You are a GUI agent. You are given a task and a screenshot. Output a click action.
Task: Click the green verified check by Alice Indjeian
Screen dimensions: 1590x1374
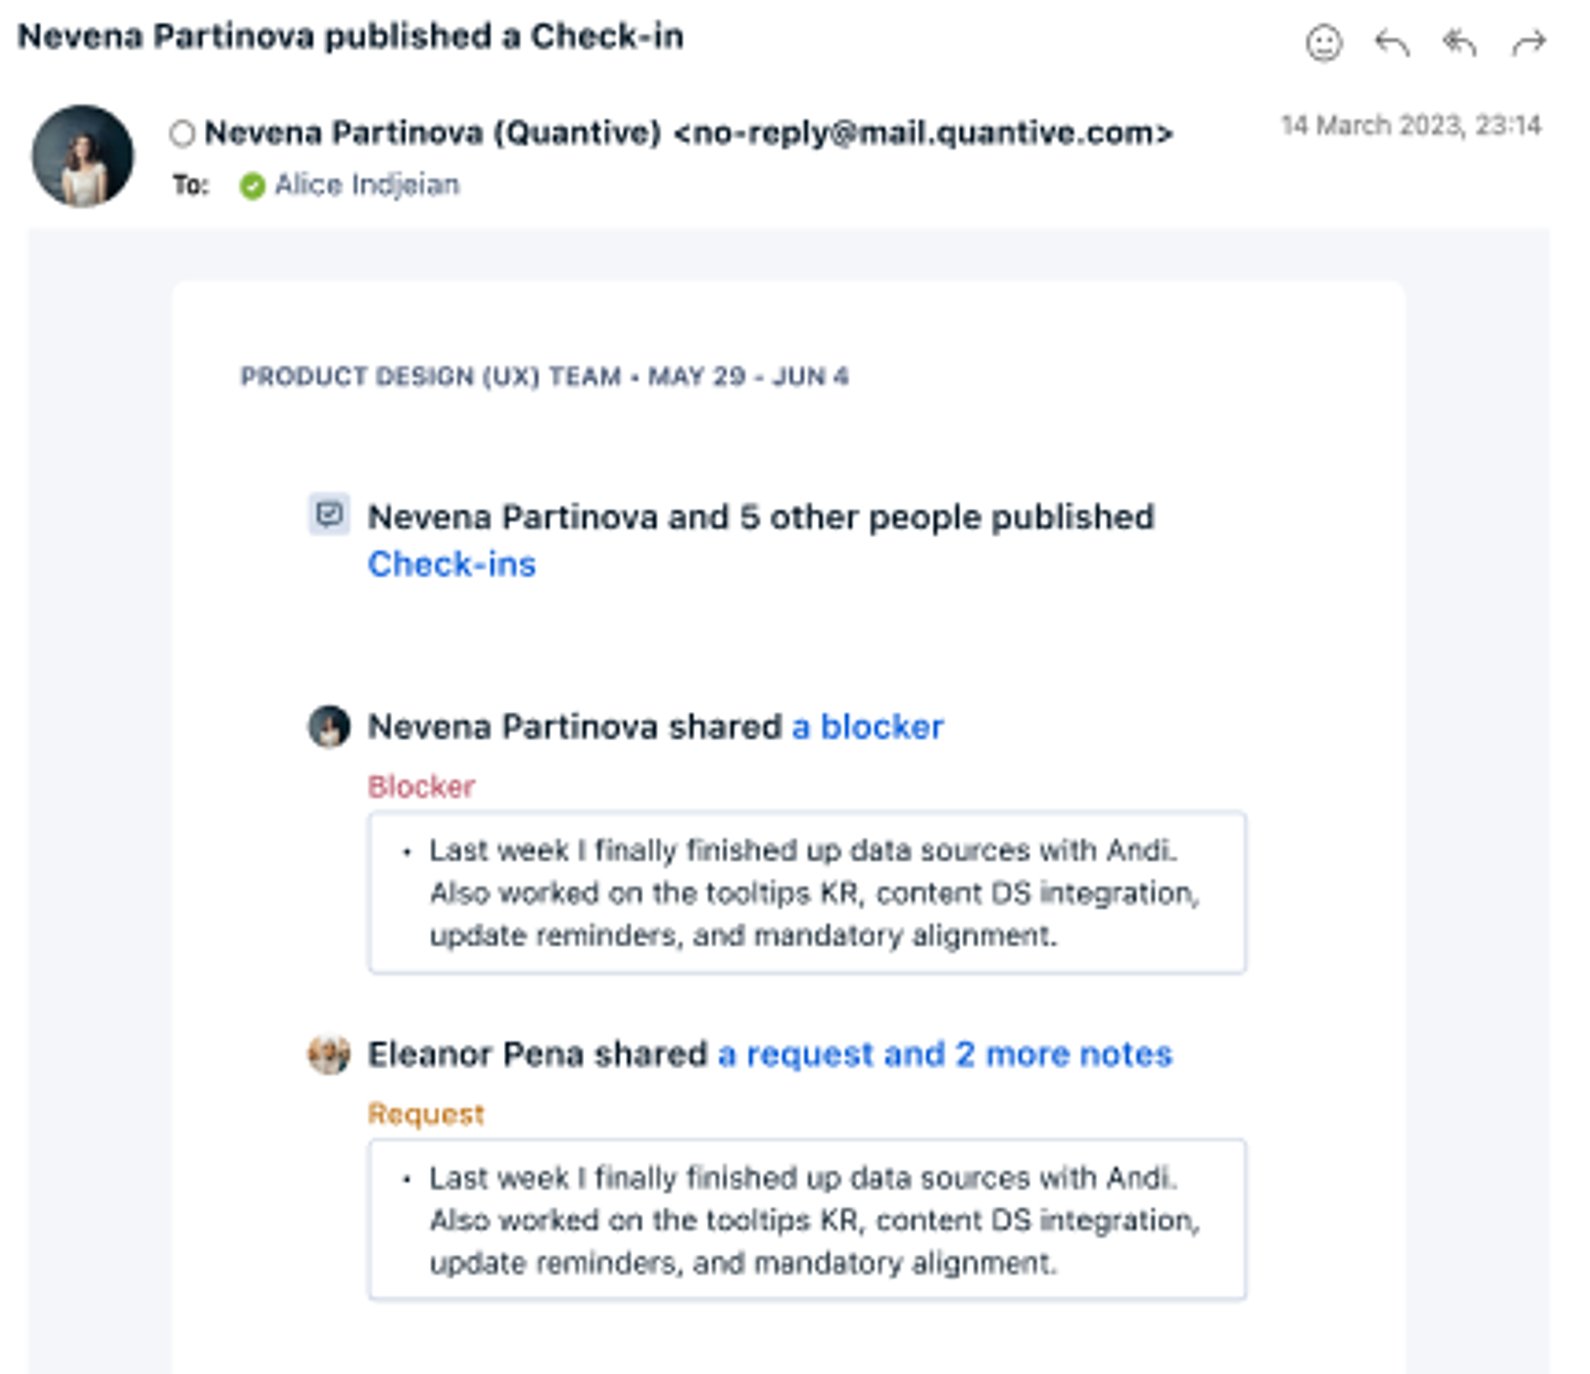point(252,186)
